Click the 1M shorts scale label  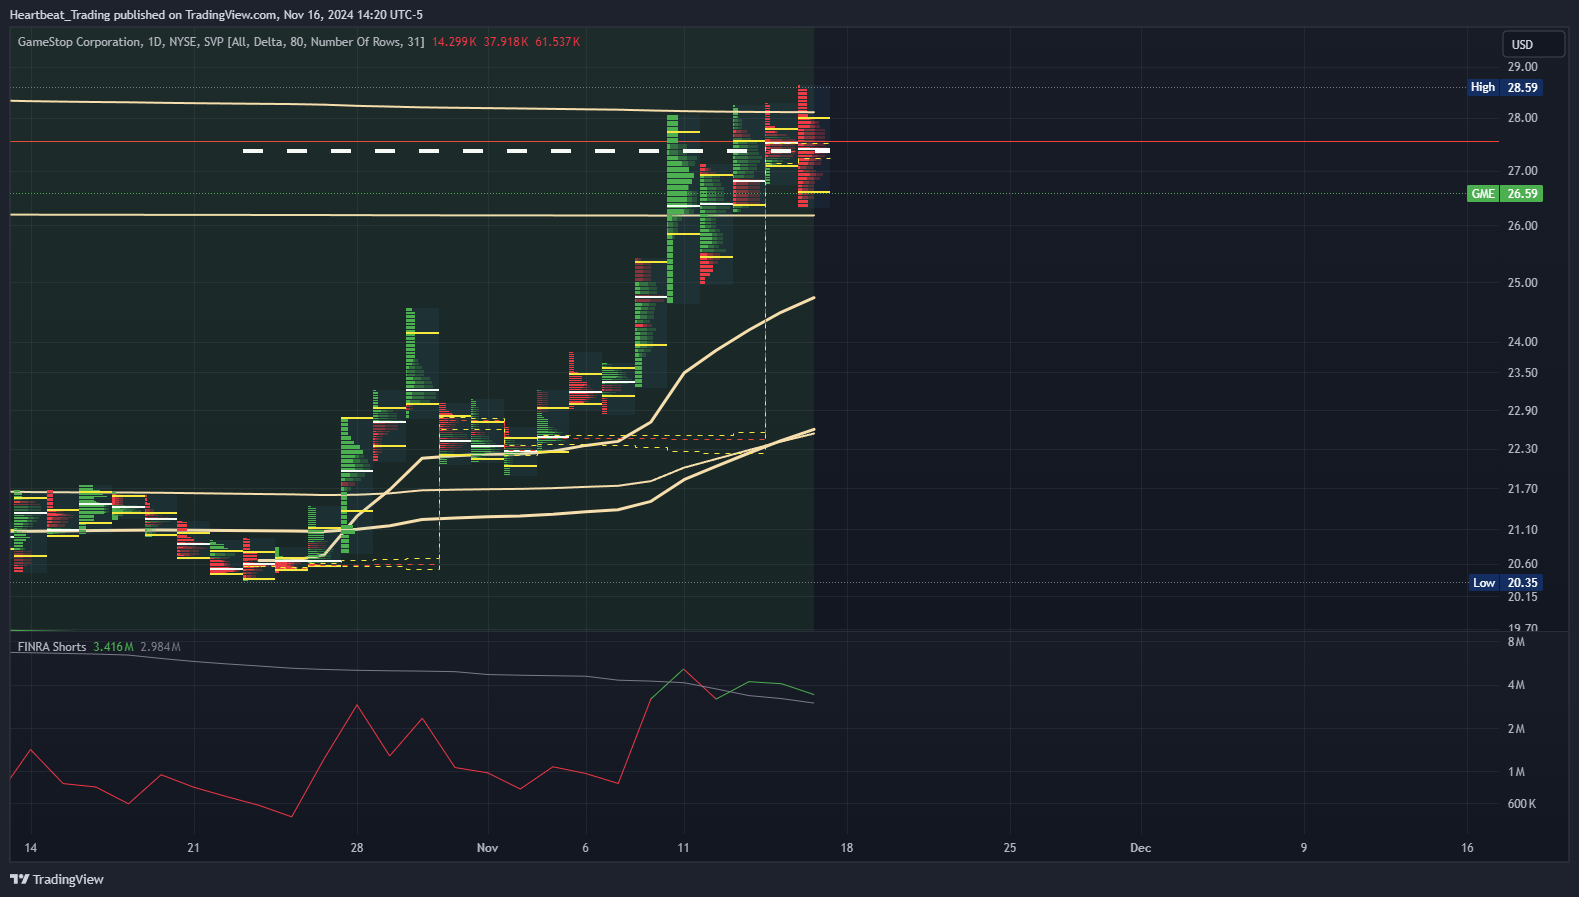coord(1516,772)
